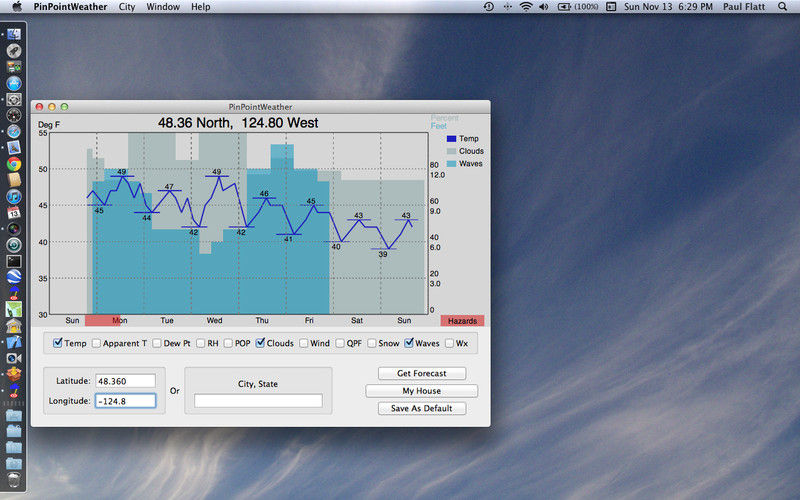Tick the Wx checkbox
Screen dimensions: 800x500
coord(449,343)
